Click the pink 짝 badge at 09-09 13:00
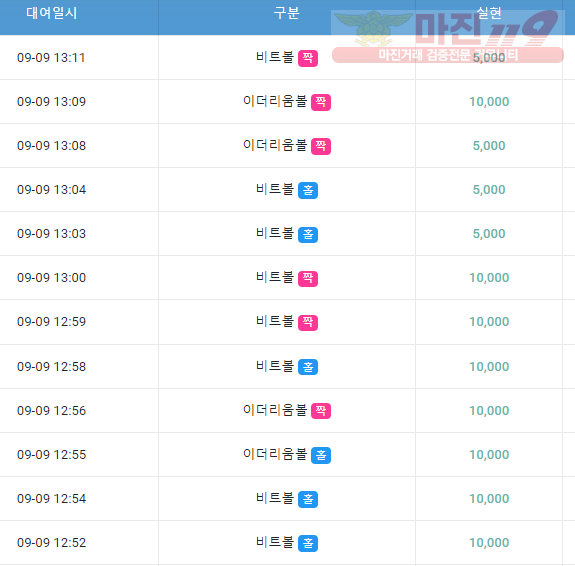The height and width of the screenshot is (566, 575). point(308,278)
